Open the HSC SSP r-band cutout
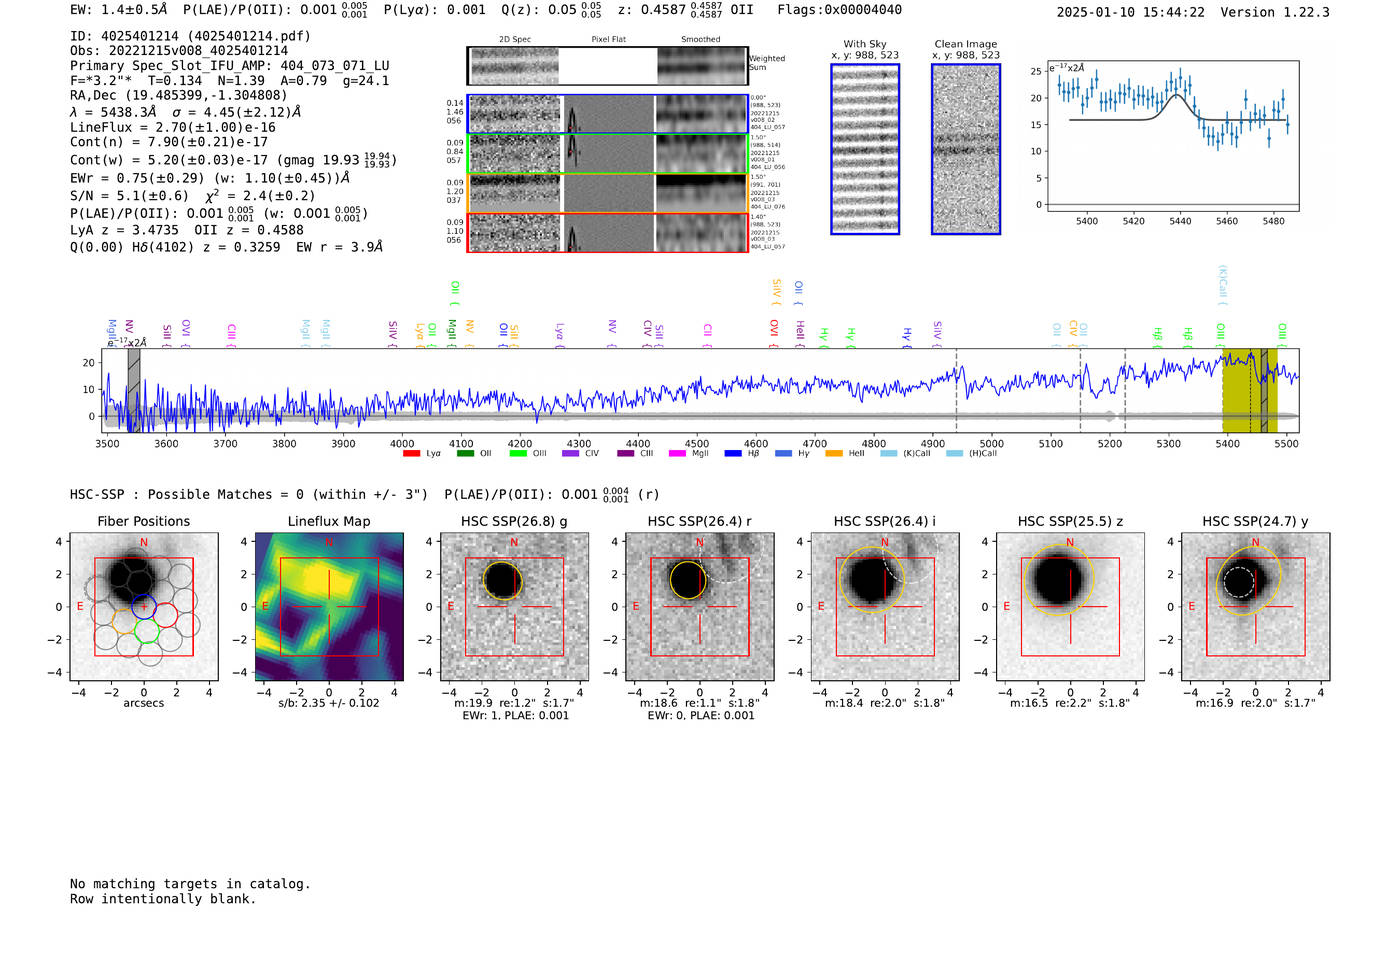 point(699,607)
